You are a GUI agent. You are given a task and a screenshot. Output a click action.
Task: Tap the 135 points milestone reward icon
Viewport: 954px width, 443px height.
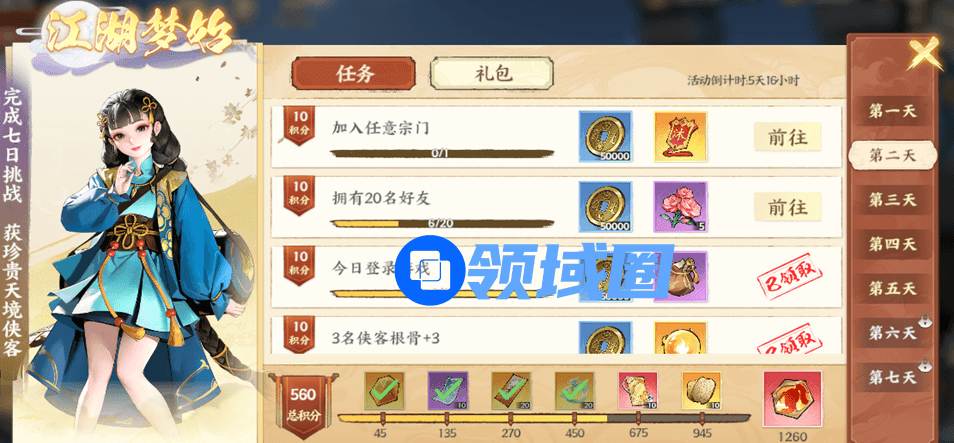[448, 390]
